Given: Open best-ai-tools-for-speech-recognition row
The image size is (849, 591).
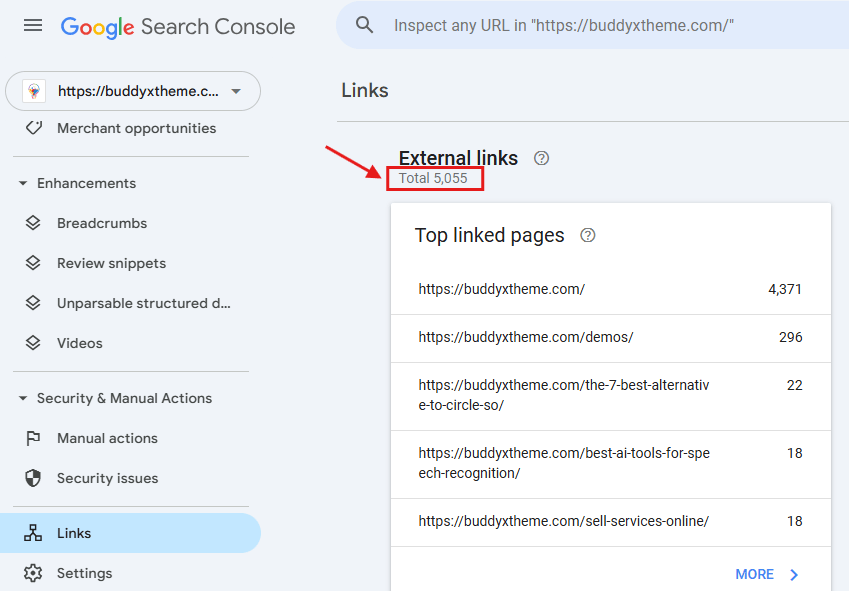Looking at the screenshot, I should pyautogui.click(x=611, y=464).
